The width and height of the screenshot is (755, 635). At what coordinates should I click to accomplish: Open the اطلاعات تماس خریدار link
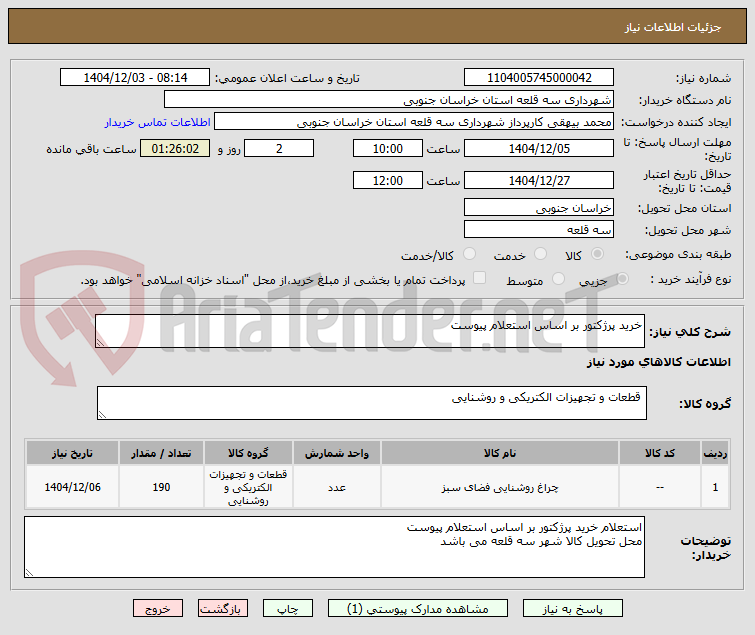click(x=157, y=122)
